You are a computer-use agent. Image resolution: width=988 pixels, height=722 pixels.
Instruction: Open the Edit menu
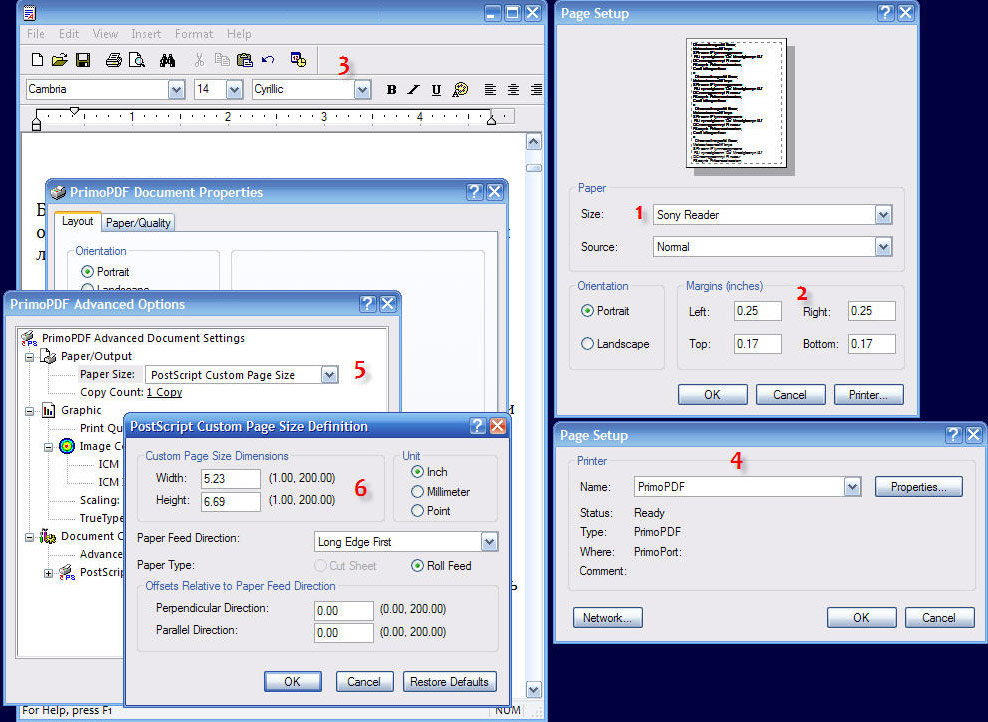tap(69, 34)
